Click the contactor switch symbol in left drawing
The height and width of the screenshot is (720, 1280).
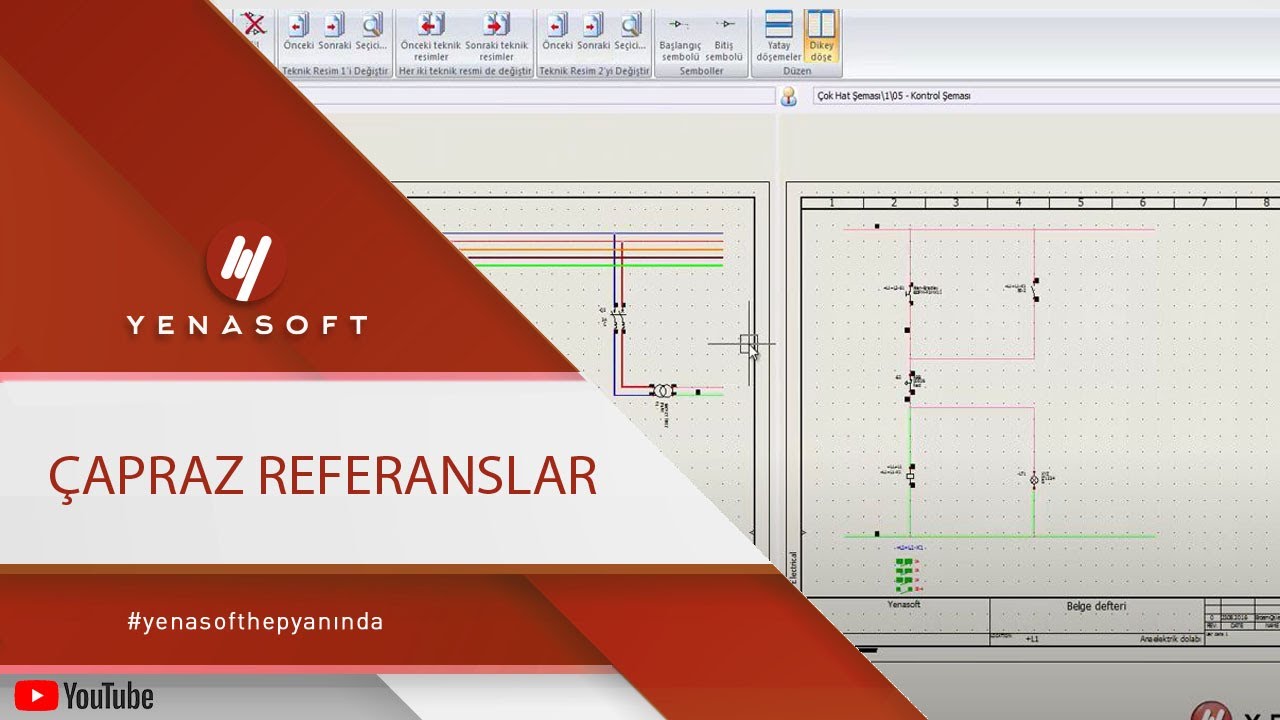click(619, 319)
